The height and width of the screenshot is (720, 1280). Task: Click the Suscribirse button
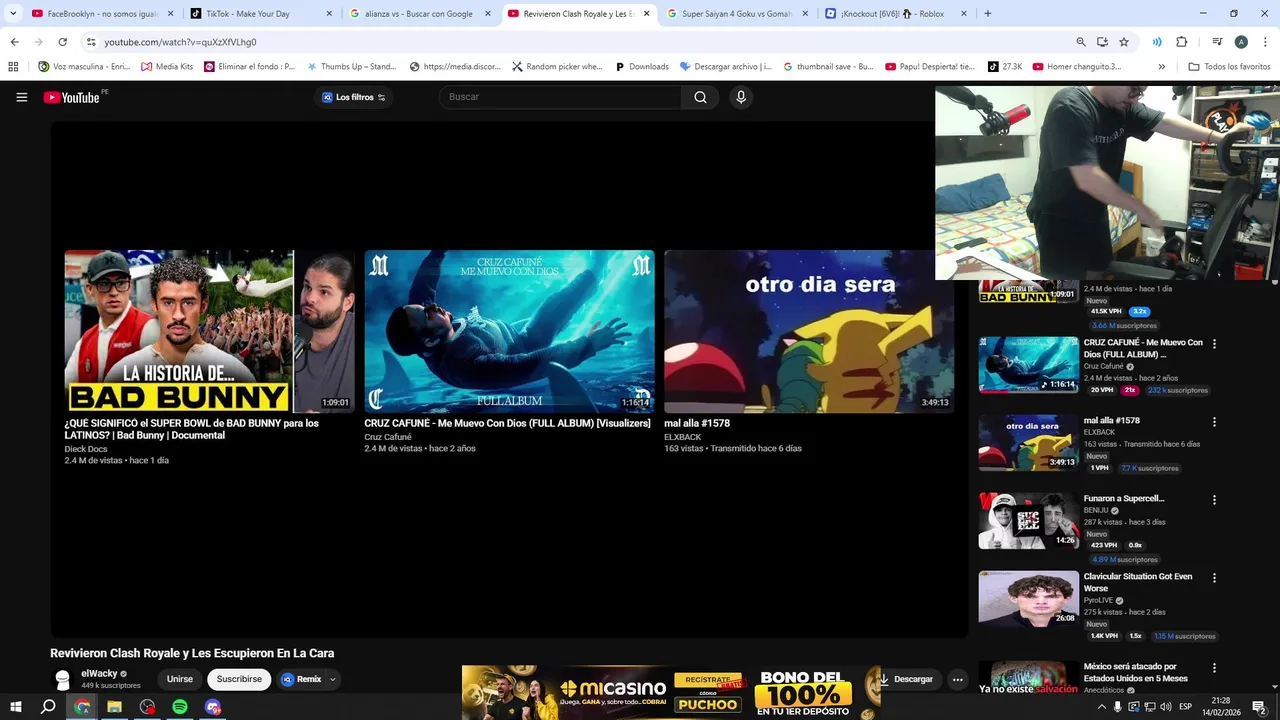[x=239, y=679]
